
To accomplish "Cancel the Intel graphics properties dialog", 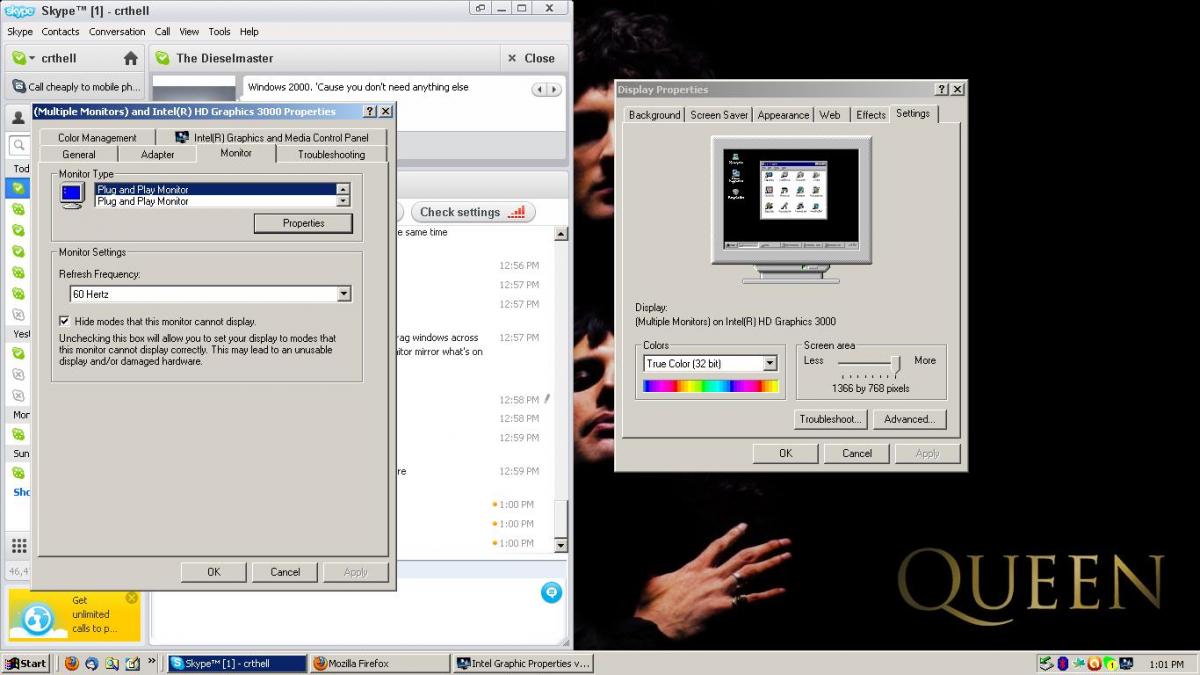I will tap(285, 572).
